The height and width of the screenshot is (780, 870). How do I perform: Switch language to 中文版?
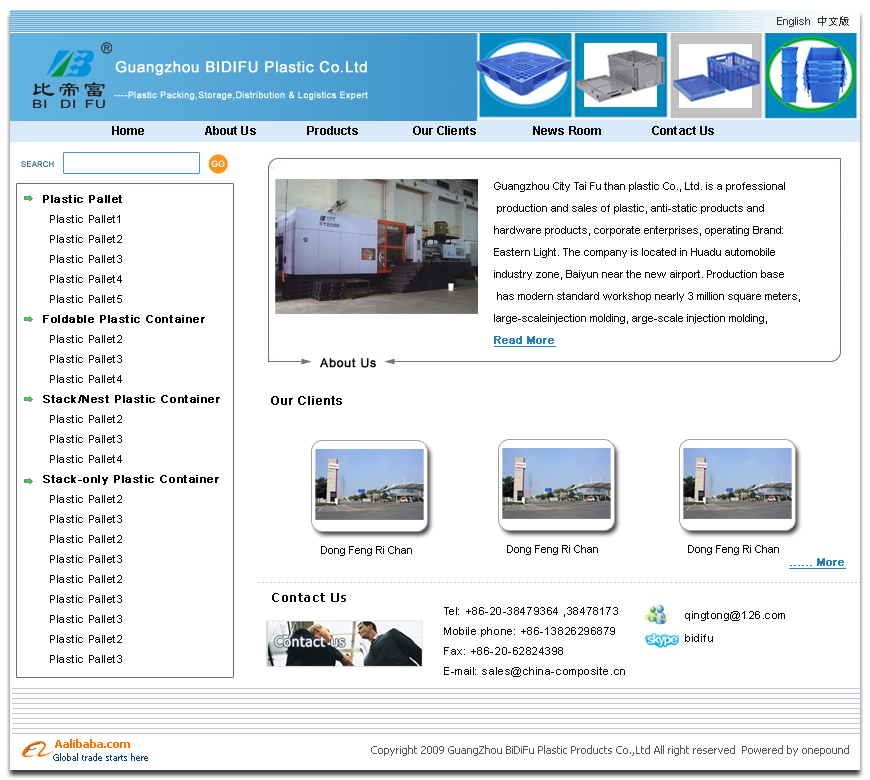click(x=833, y=21)
